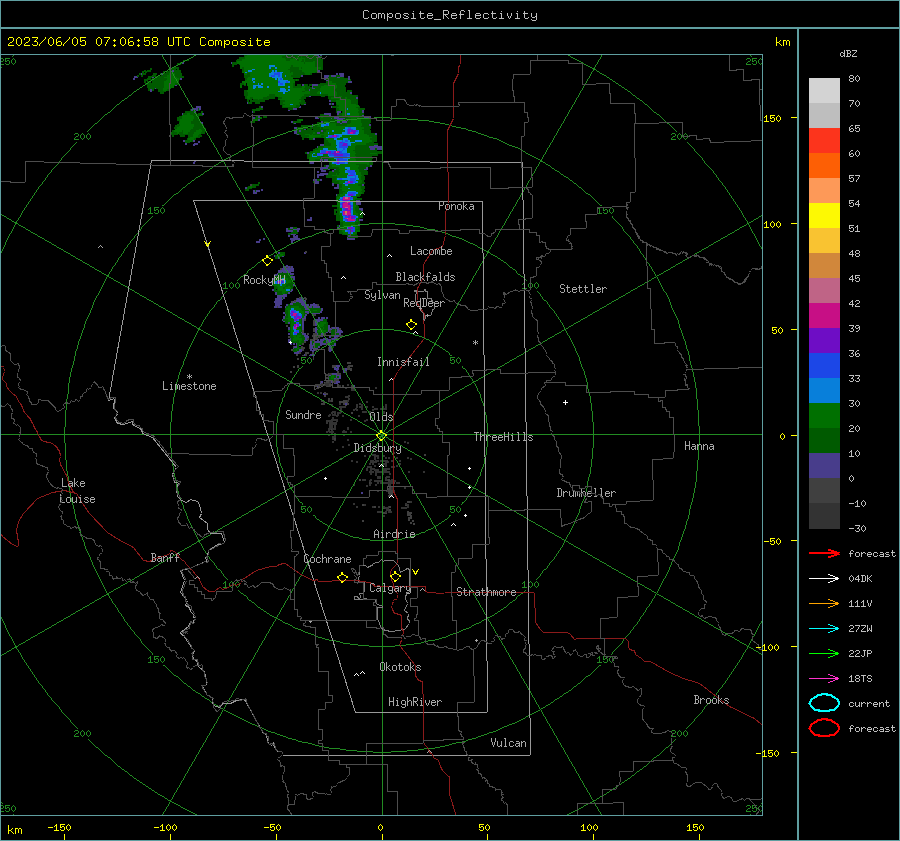Click the Stettler city label
The height and width of the screenshot is (841, 900).
pyautogui.click(x=583, y=289)
